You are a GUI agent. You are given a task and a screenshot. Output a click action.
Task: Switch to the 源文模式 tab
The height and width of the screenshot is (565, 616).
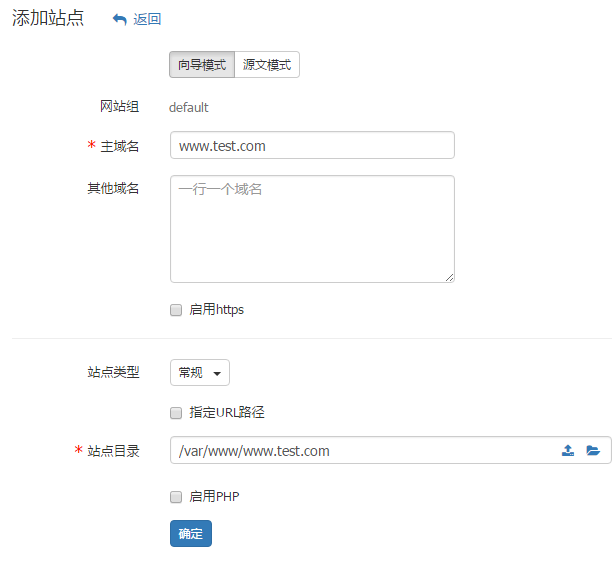pos(267,65)
